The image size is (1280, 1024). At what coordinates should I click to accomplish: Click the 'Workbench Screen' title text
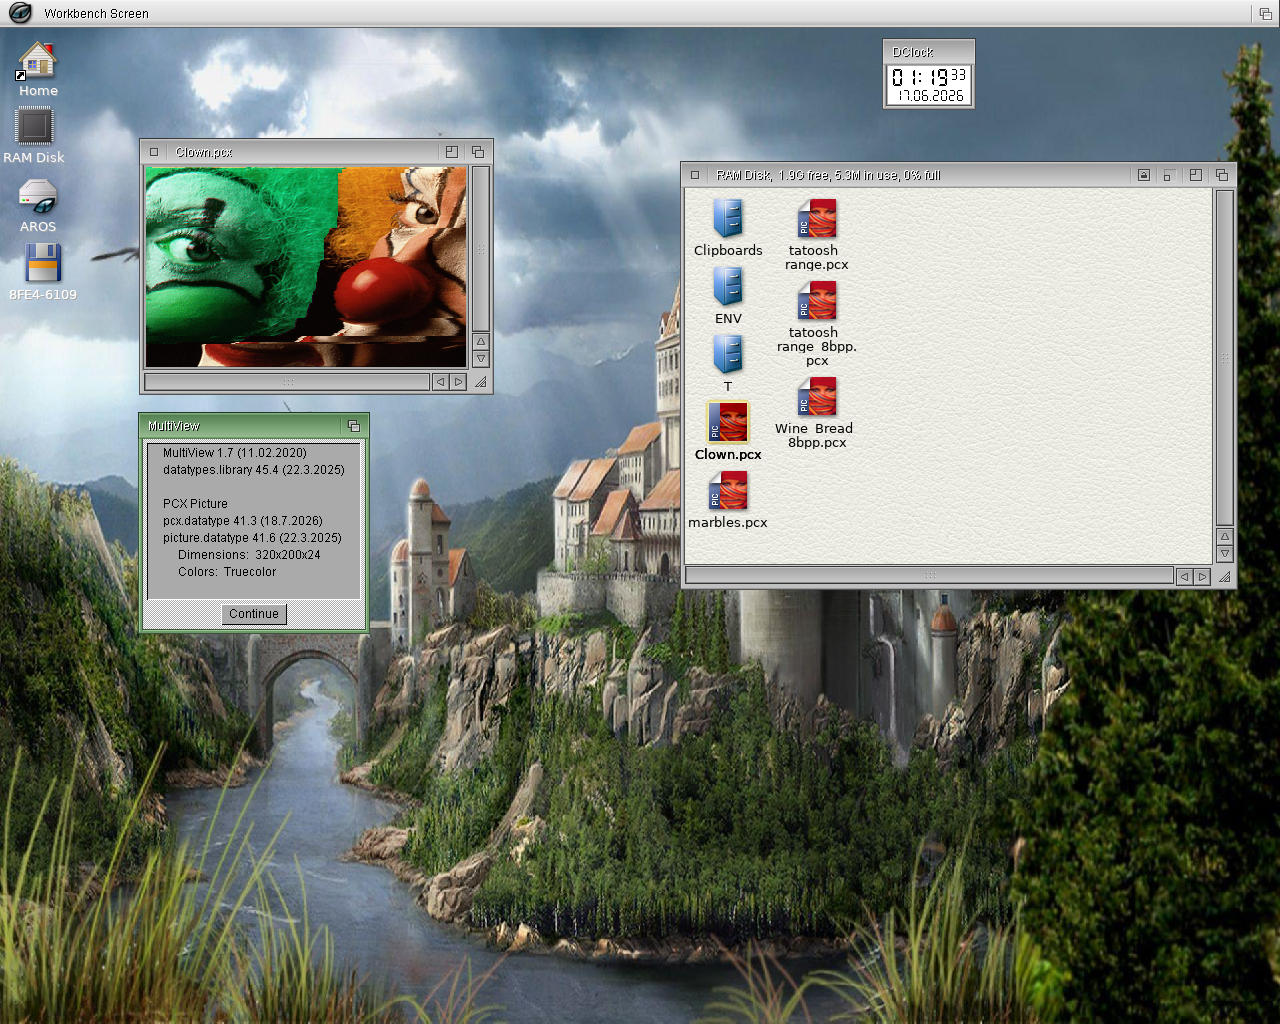96,14
